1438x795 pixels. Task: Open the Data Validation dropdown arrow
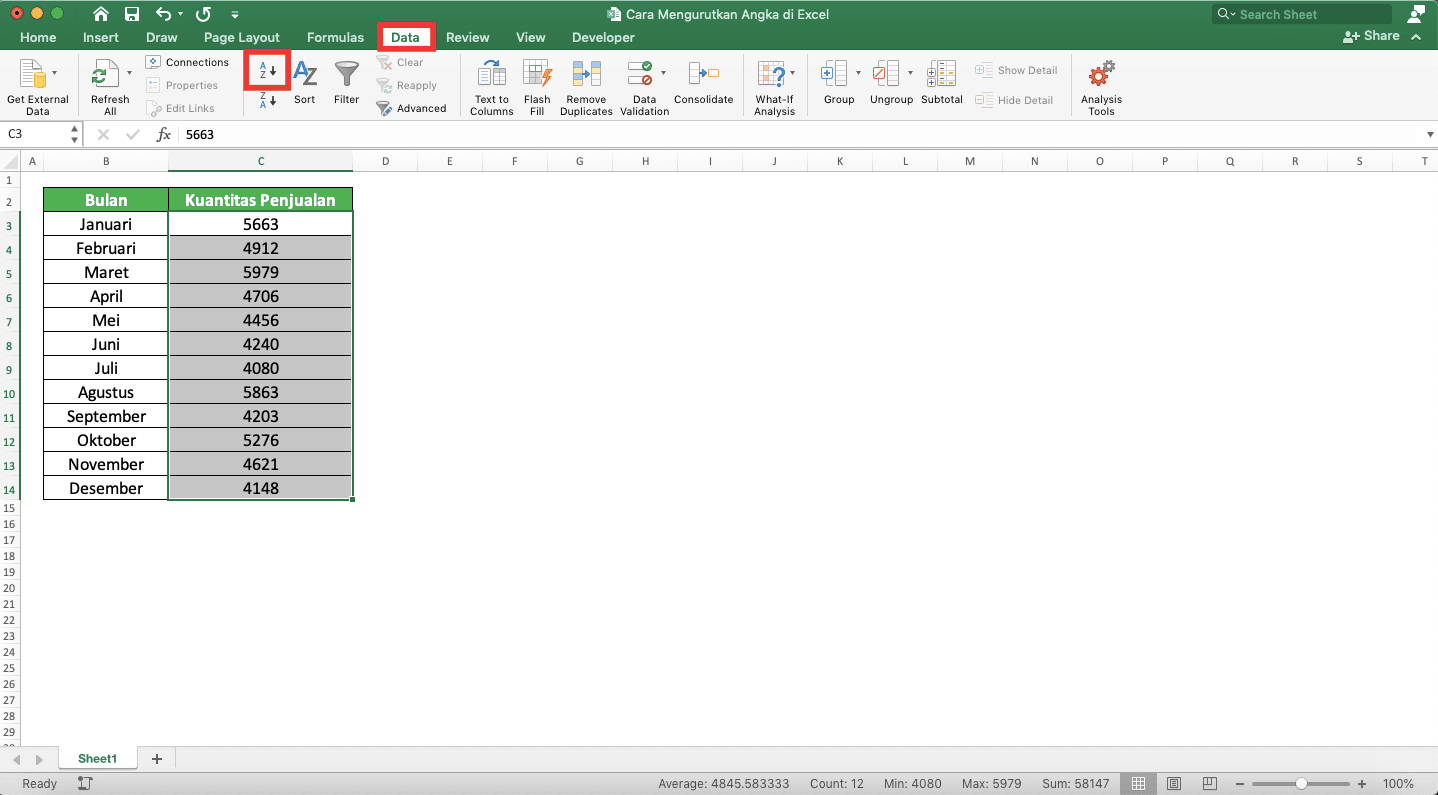(662, 72)
